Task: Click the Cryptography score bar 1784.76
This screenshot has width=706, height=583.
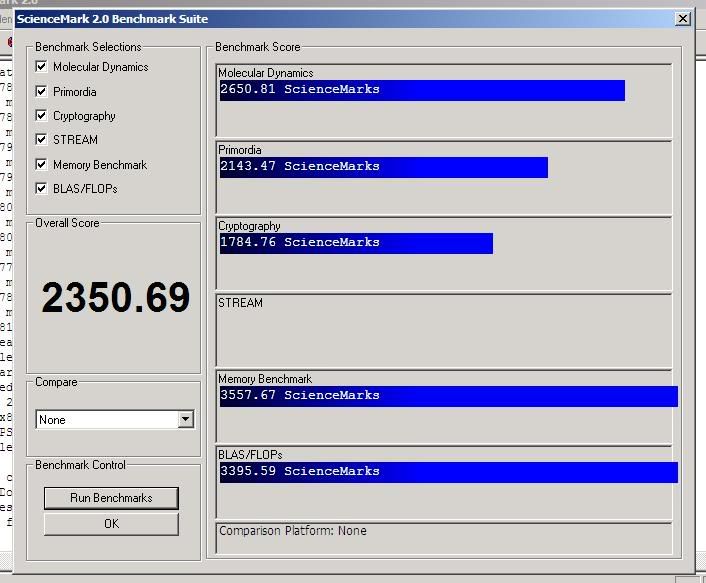Action: tap(356, 243)
